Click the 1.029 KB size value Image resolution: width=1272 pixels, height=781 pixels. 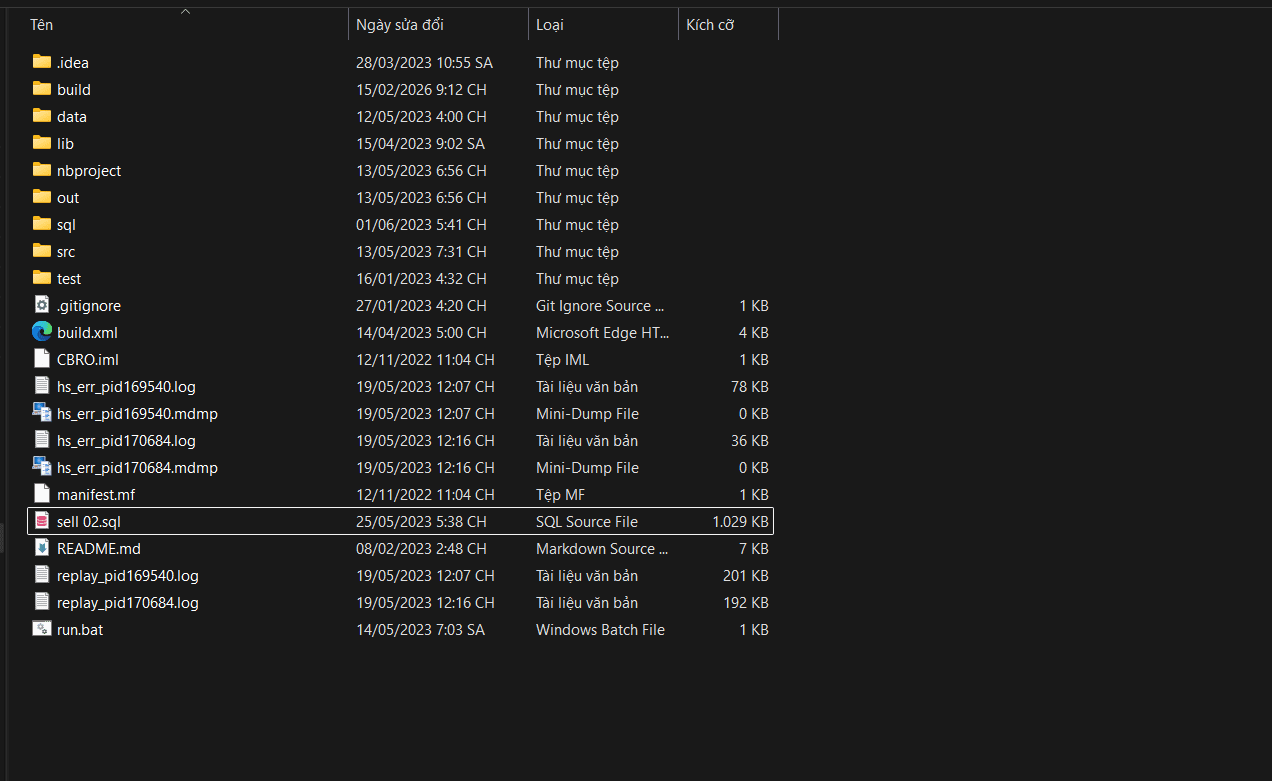pos(740,521)
